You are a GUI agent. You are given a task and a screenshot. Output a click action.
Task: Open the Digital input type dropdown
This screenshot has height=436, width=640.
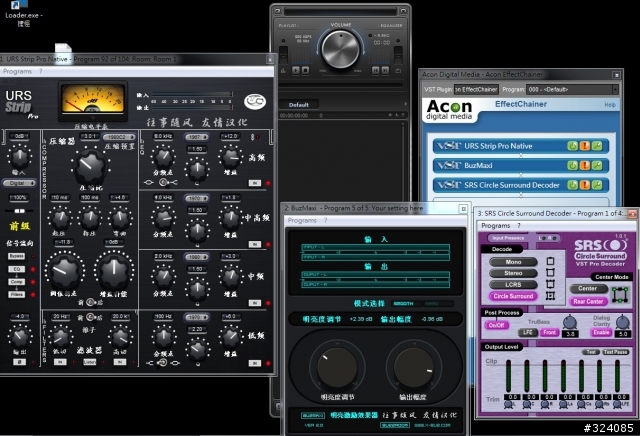click(19, 183)
